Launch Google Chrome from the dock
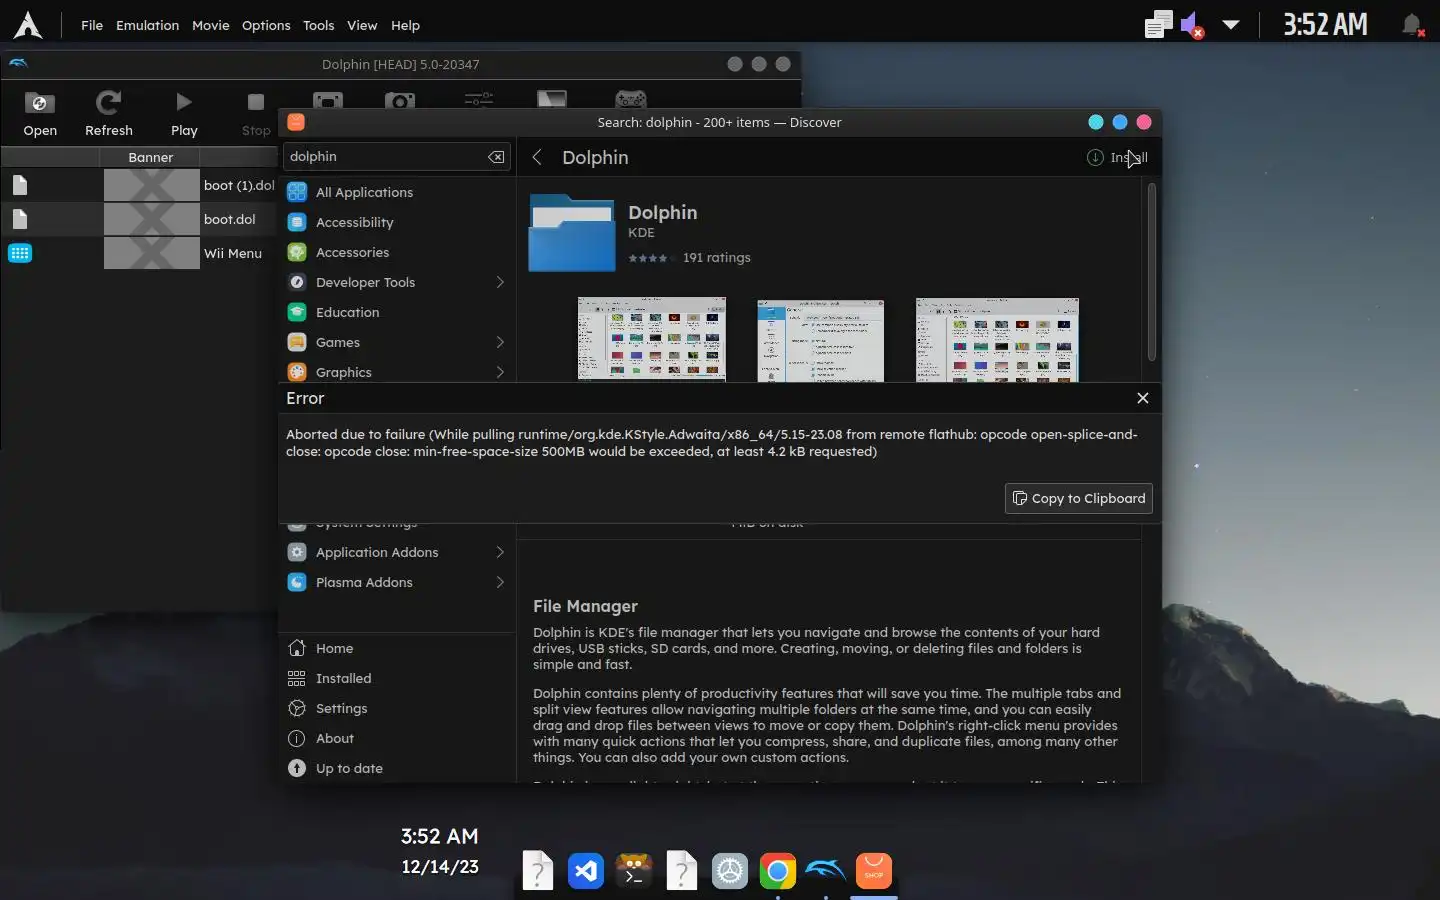 pyautogui.click(x=778, y=871)
